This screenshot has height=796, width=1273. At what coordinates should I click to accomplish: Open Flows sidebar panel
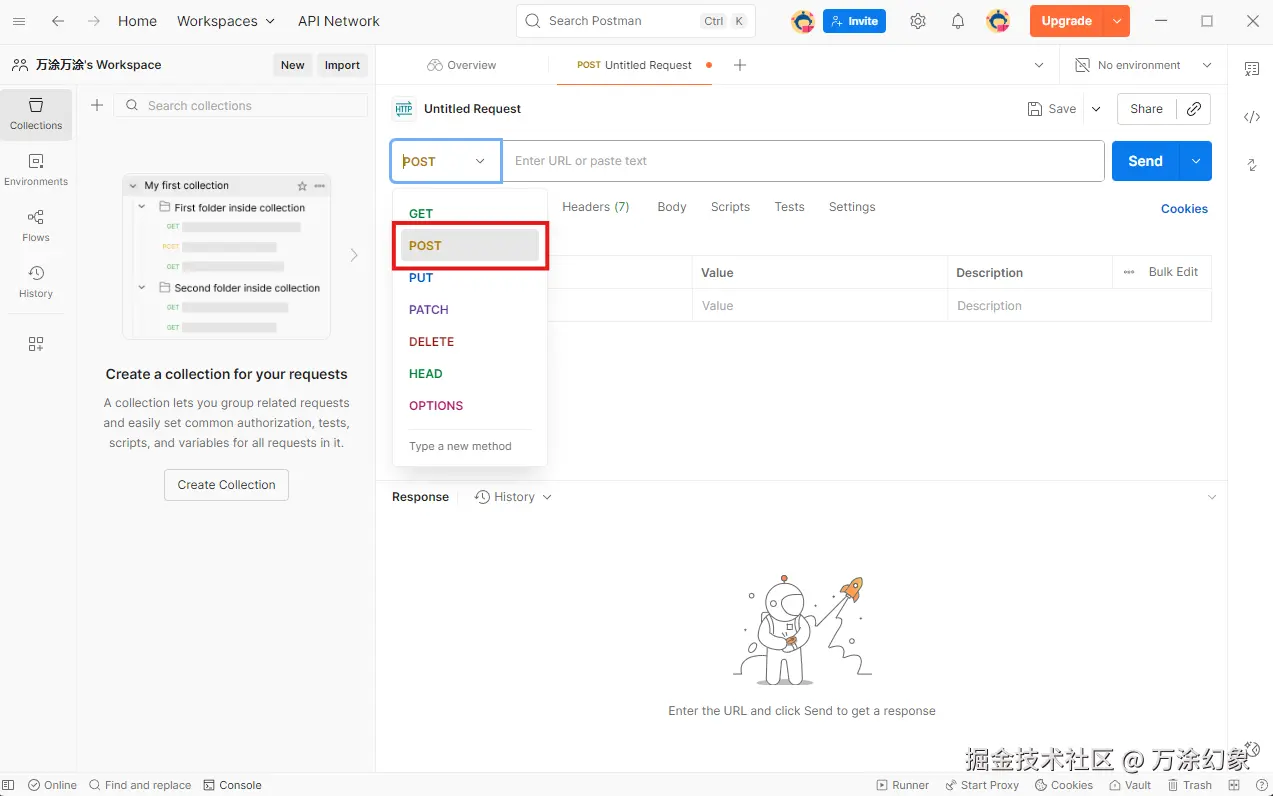click(x=36, y=226)
